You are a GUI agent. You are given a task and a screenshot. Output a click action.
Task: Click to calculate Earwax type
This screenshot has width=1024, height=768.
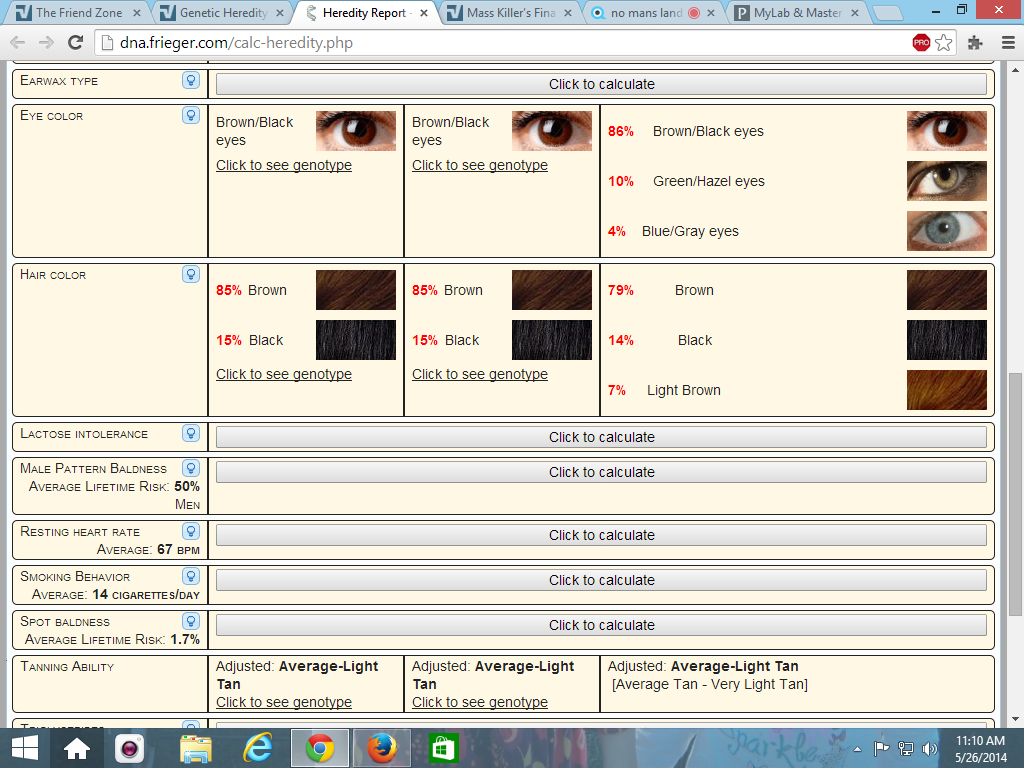[601, 84]
